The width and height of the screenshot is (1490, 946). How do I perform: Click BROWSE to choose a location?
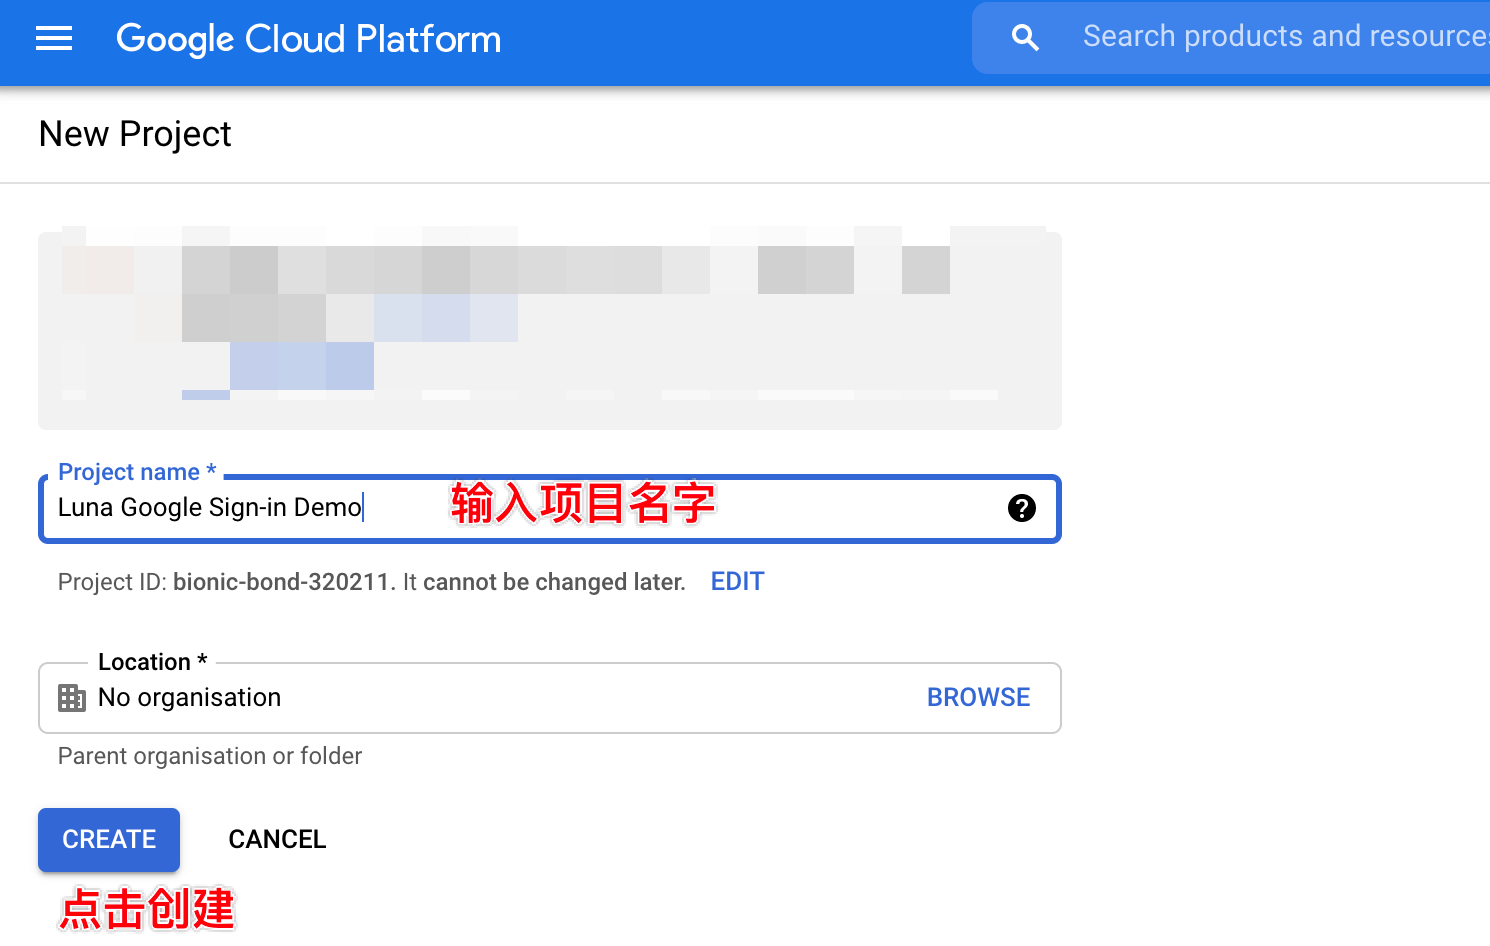click(978, 697)
